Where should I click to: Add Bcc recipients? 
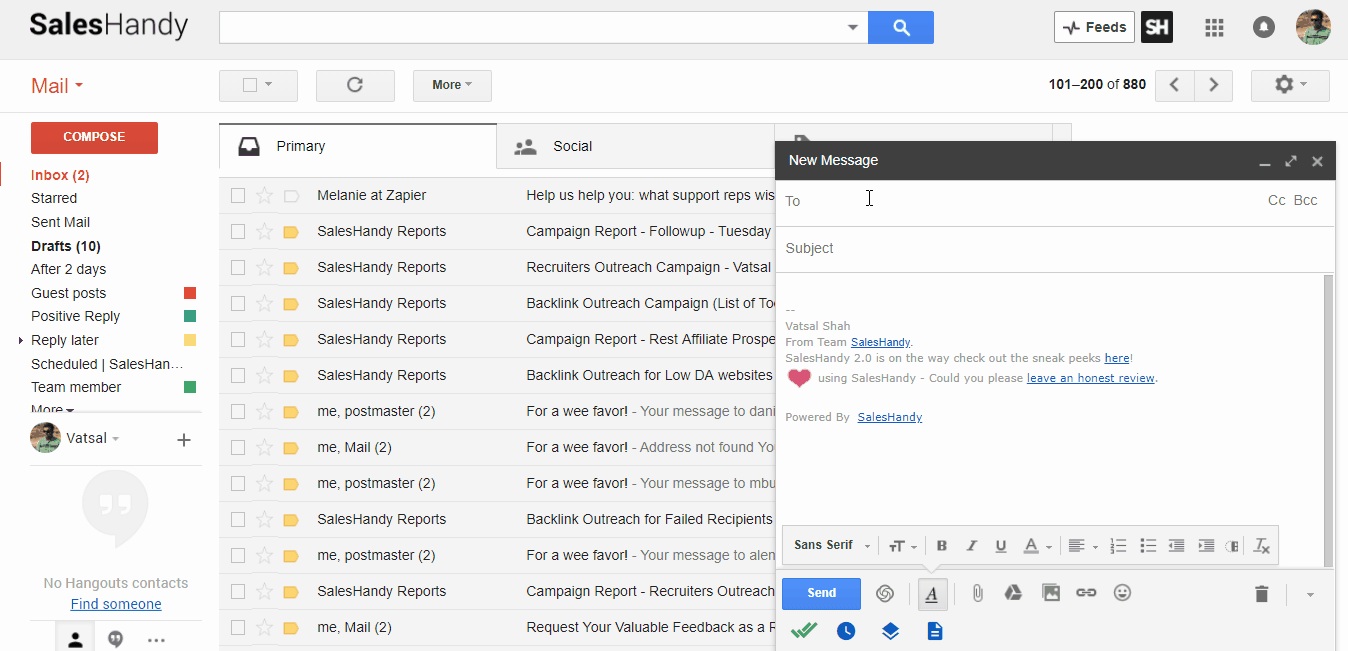[x=1305, y=200]
